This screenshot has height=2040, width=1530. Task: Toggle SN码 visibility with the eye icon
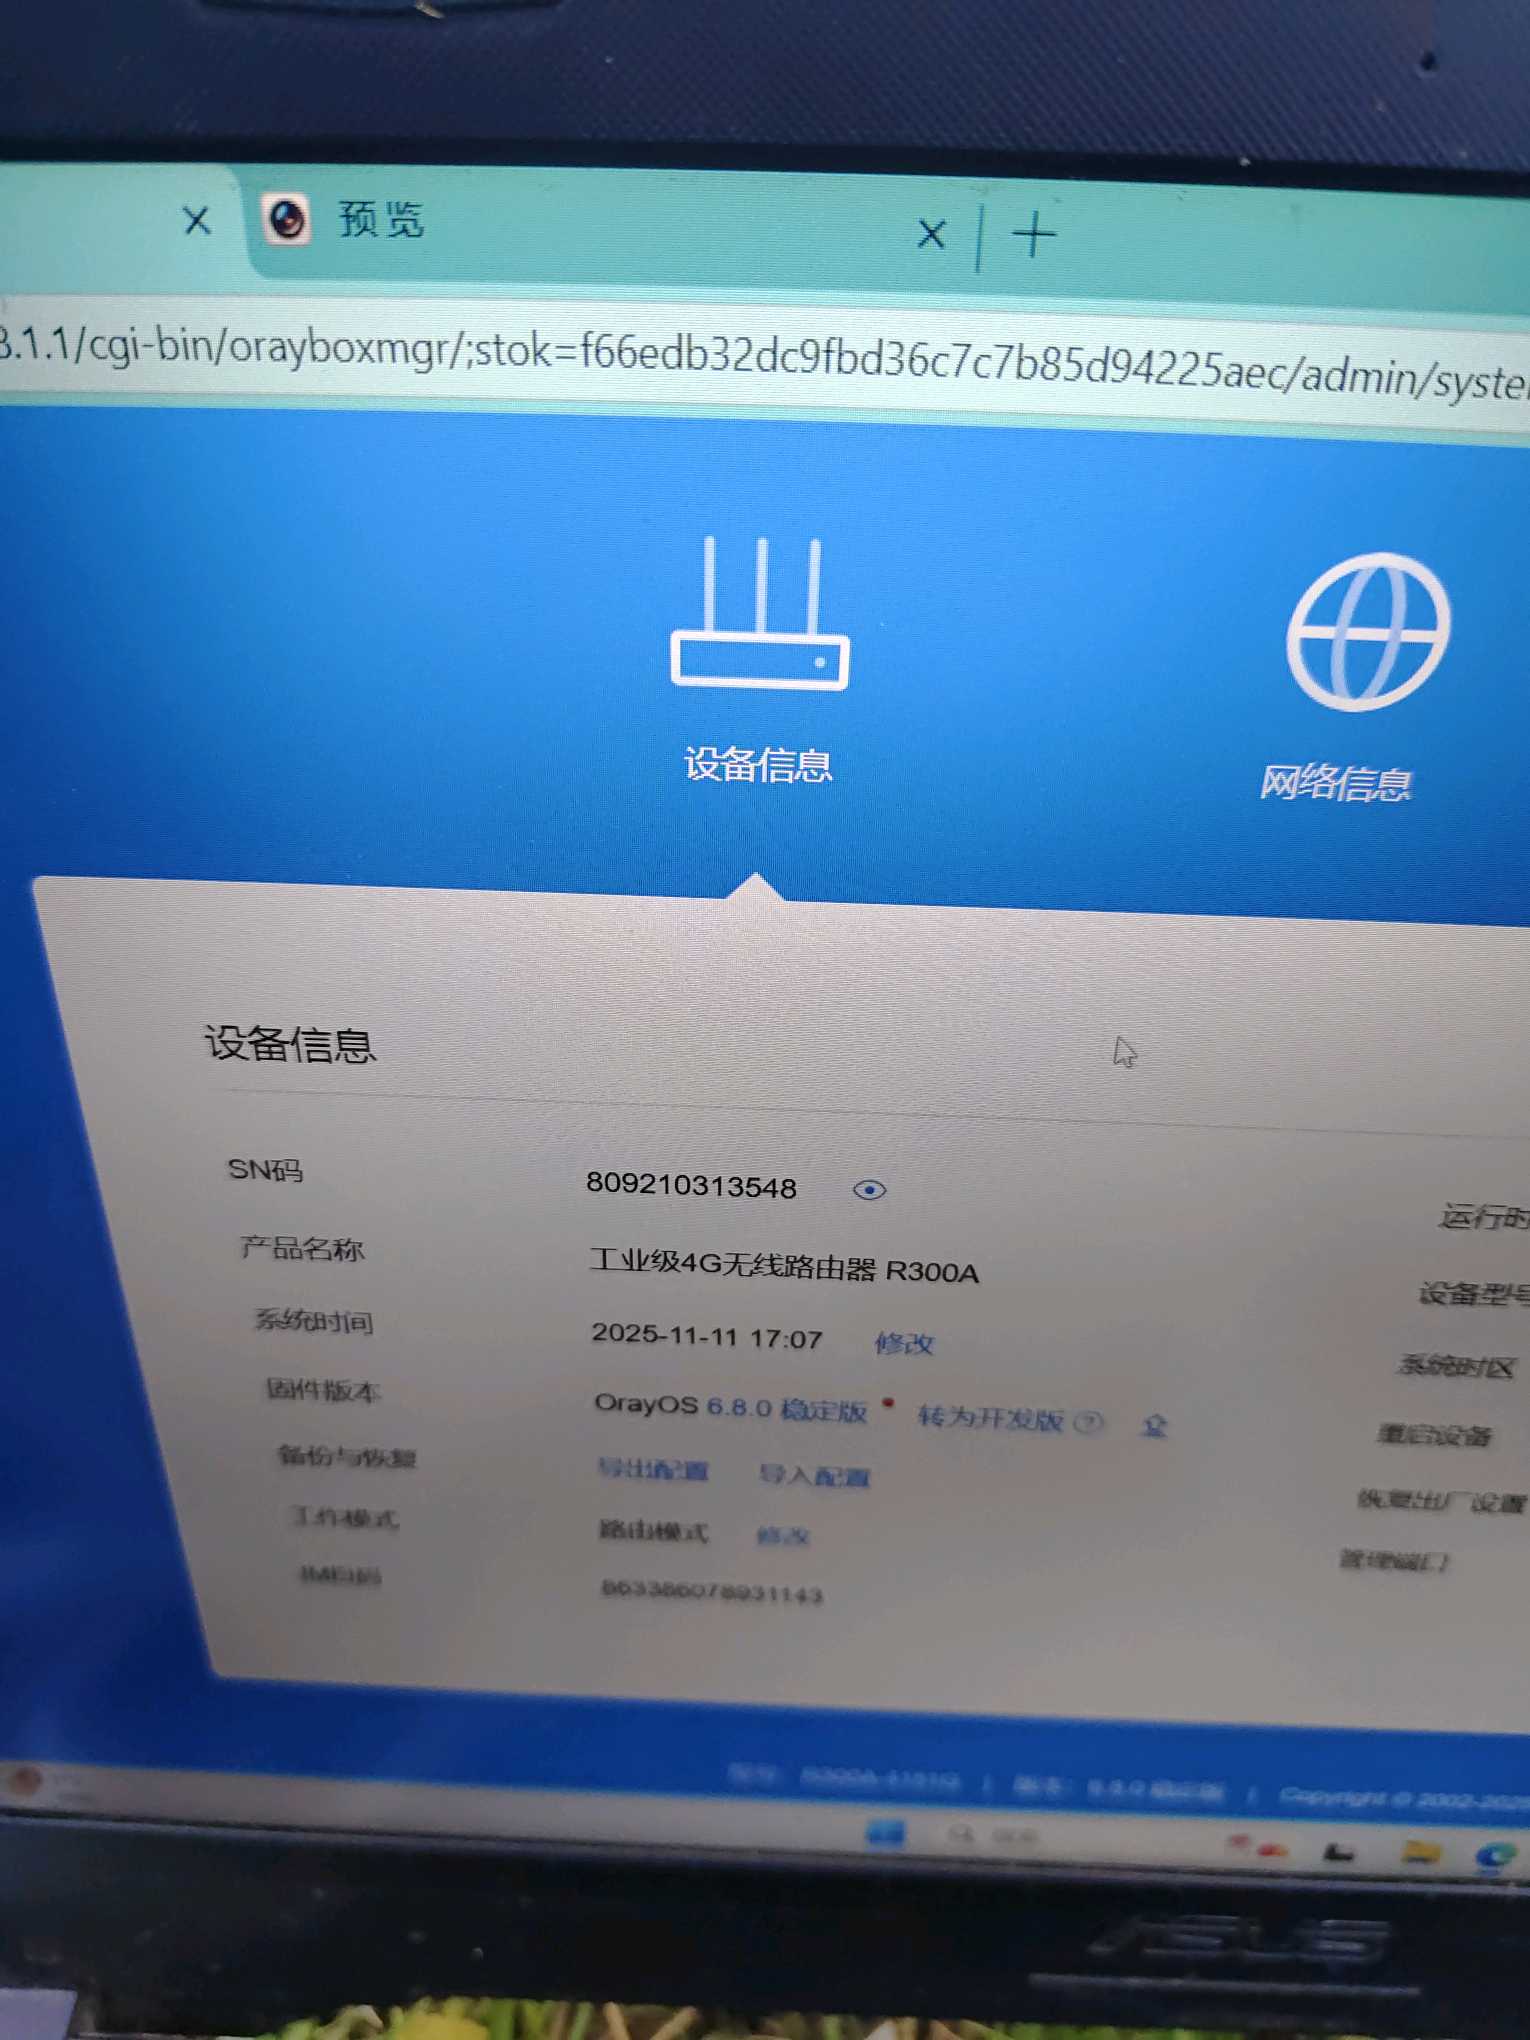pos(869,1189)
